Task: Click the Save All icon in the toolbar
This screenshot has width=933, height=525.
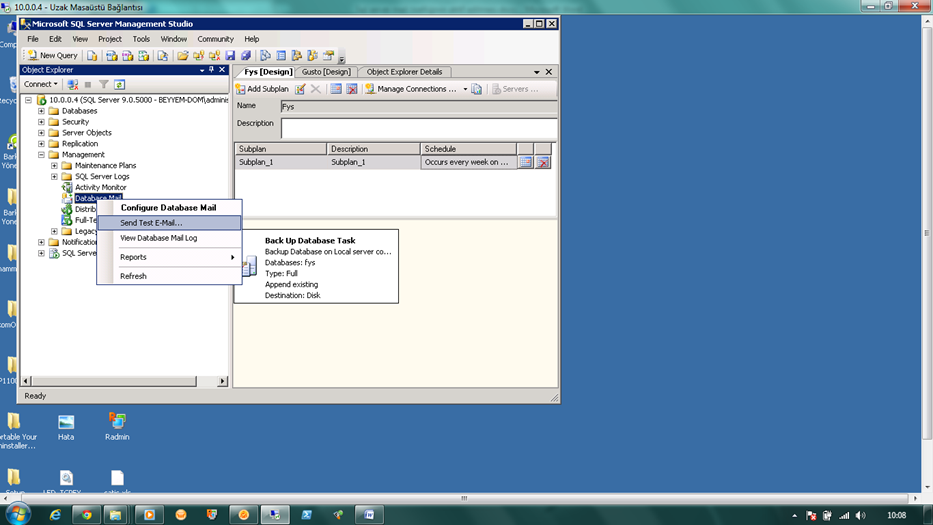Action: click(246, 55)
